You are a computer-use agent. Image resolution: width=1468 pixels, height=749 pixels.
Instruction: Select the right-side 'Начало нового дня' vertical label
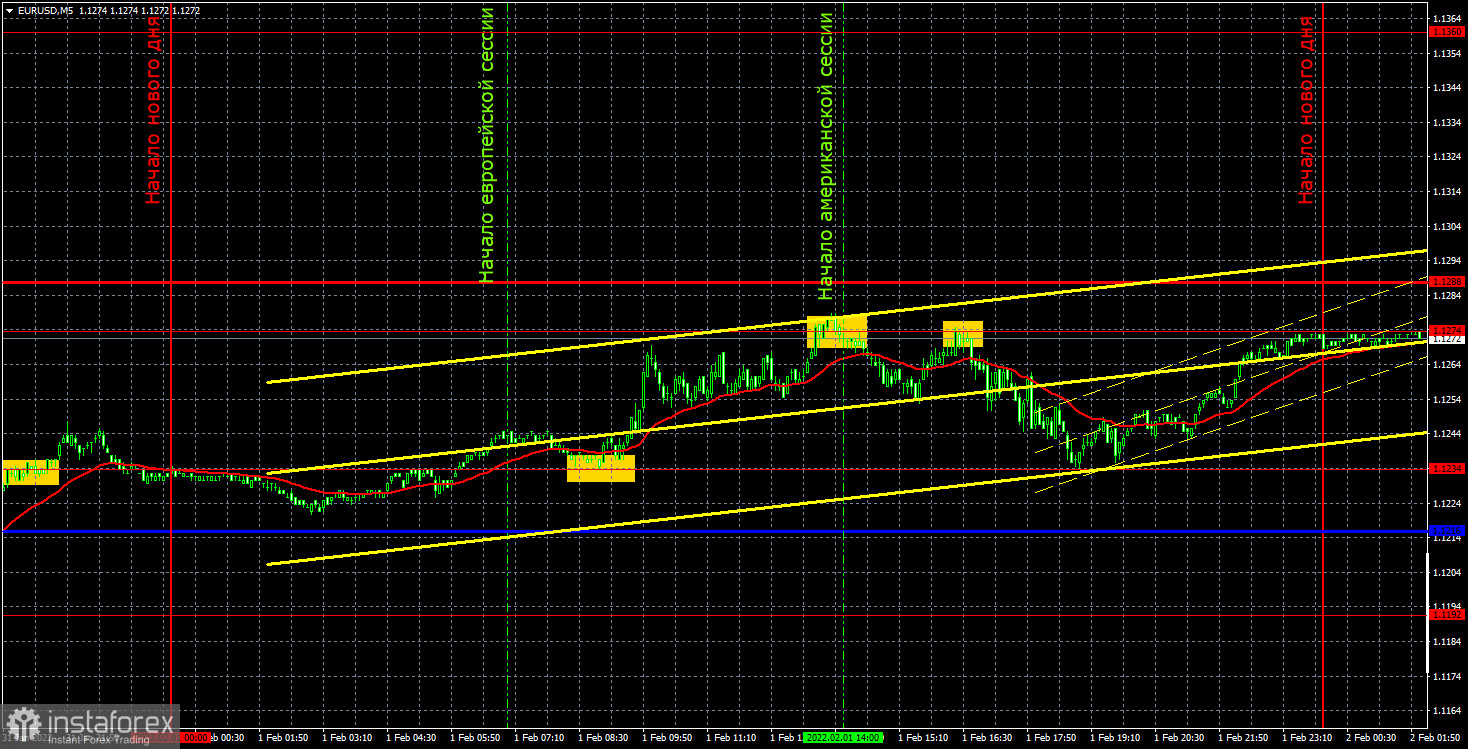pyautogui.click(x=1306, y=110)
